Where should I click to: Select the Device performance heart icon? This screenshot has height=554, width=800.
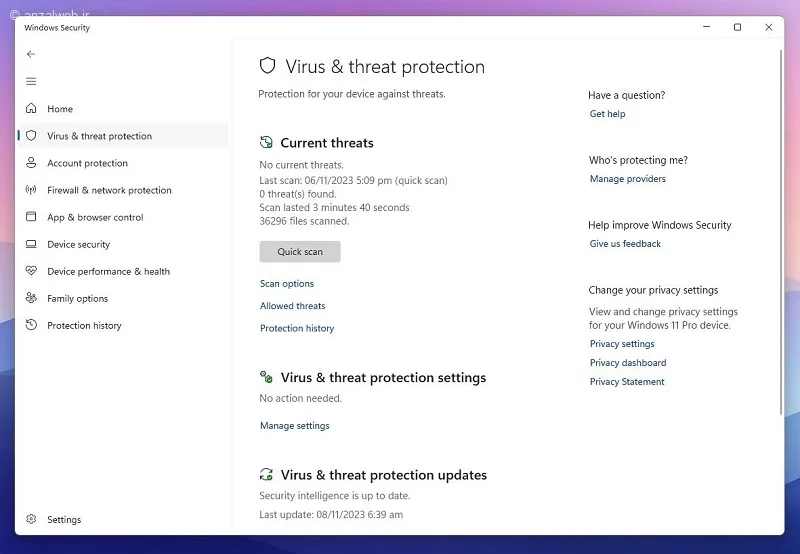click(31, 271)
